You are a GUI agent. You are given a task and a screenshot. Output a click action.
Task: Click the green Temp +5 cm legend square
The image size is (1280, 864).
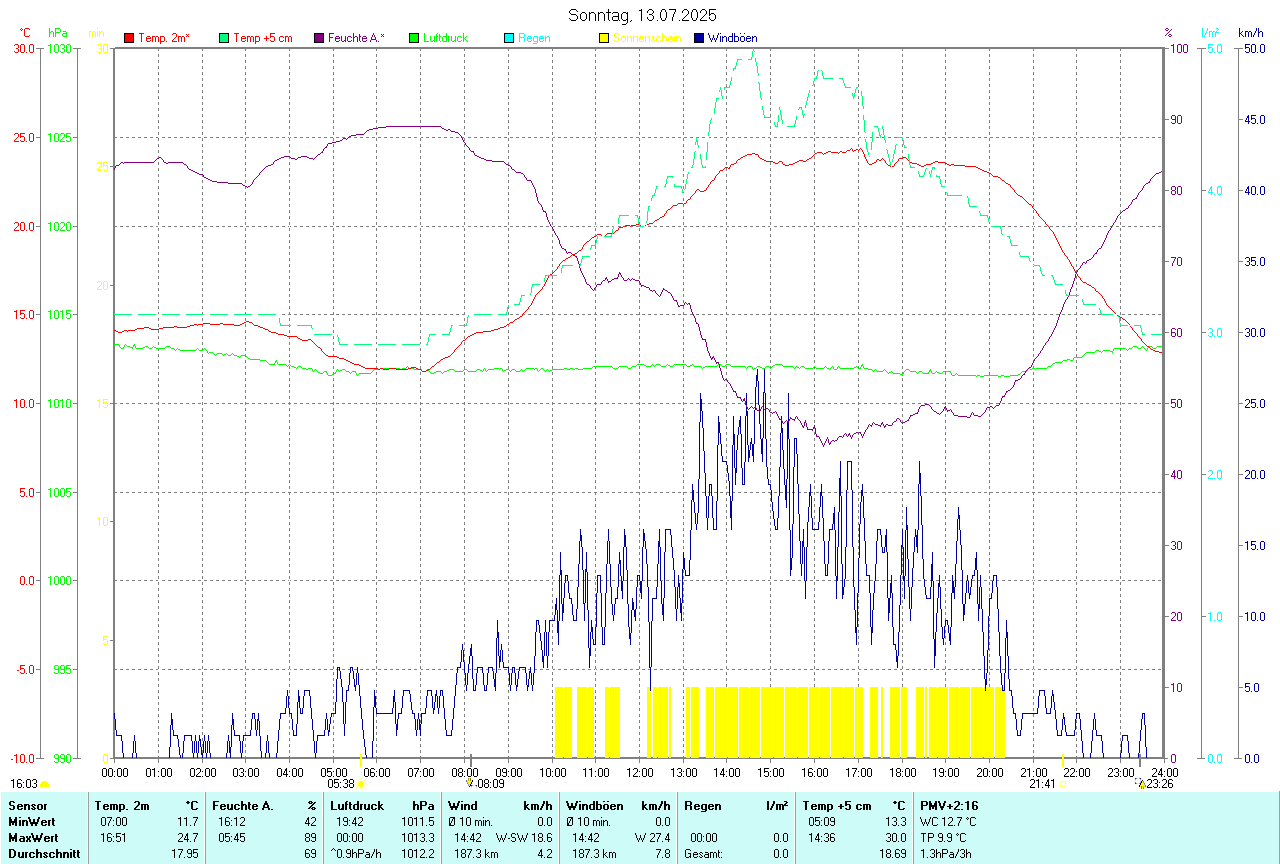pyautogui.click(x=224, y=38)
